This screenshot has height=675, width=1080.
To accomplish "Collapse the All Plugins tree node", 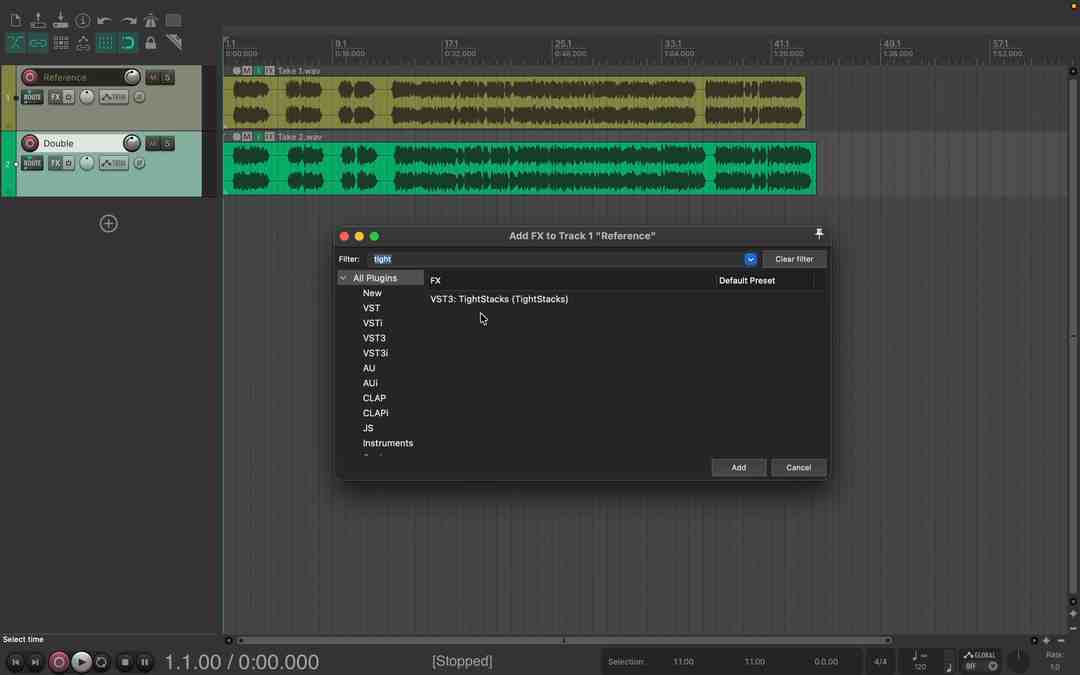I will (343, 278).
